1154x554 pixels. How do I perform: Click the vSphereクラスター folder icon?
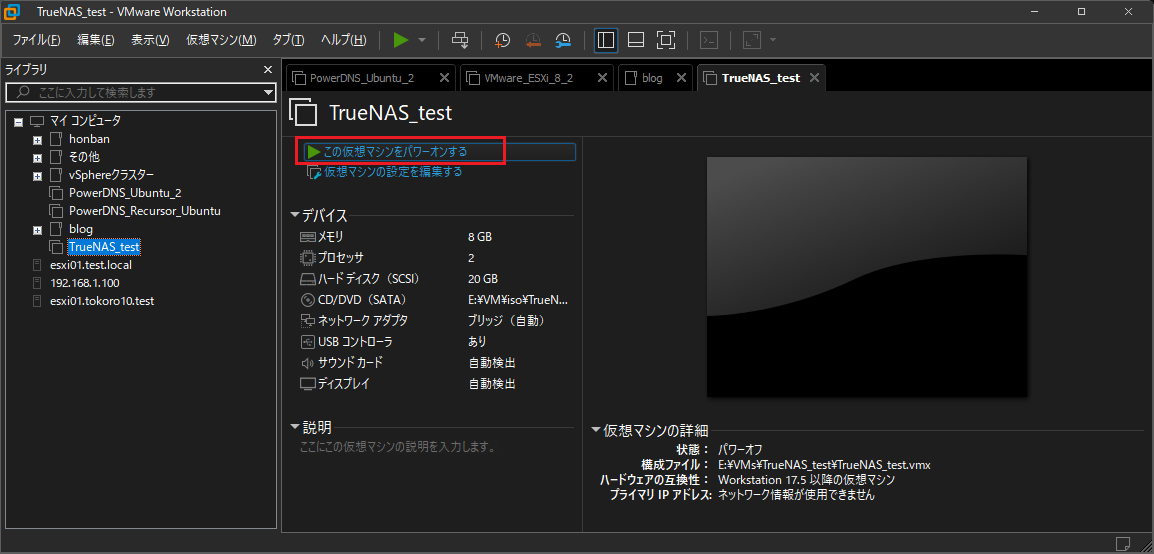(x=56, y=175)
